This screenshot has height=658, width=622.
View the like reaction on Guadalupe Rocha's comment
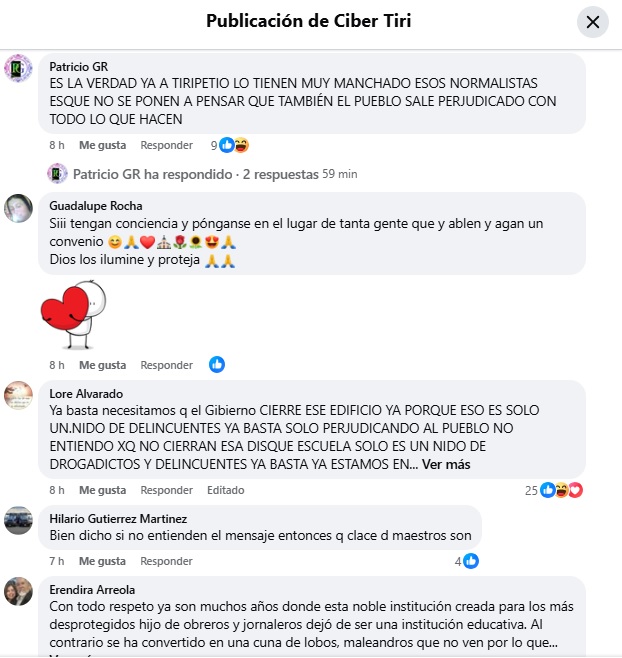pyautogui.click(x=217, y=365)
